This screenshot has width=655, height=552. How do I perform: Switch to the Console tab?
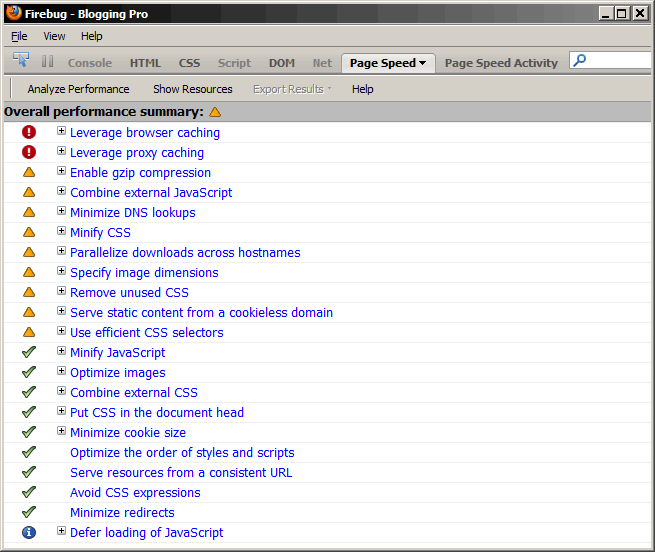click(x=90, y=63)
